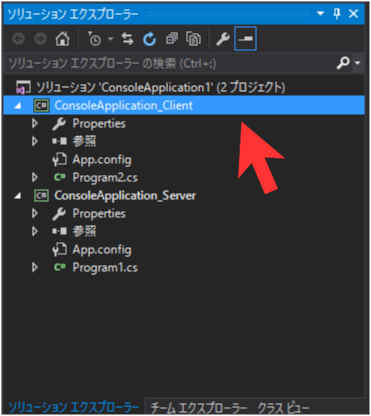This screenshot has height=416, width=371.
Task: Focus the Solution Explorer search box
Action: 170,63
